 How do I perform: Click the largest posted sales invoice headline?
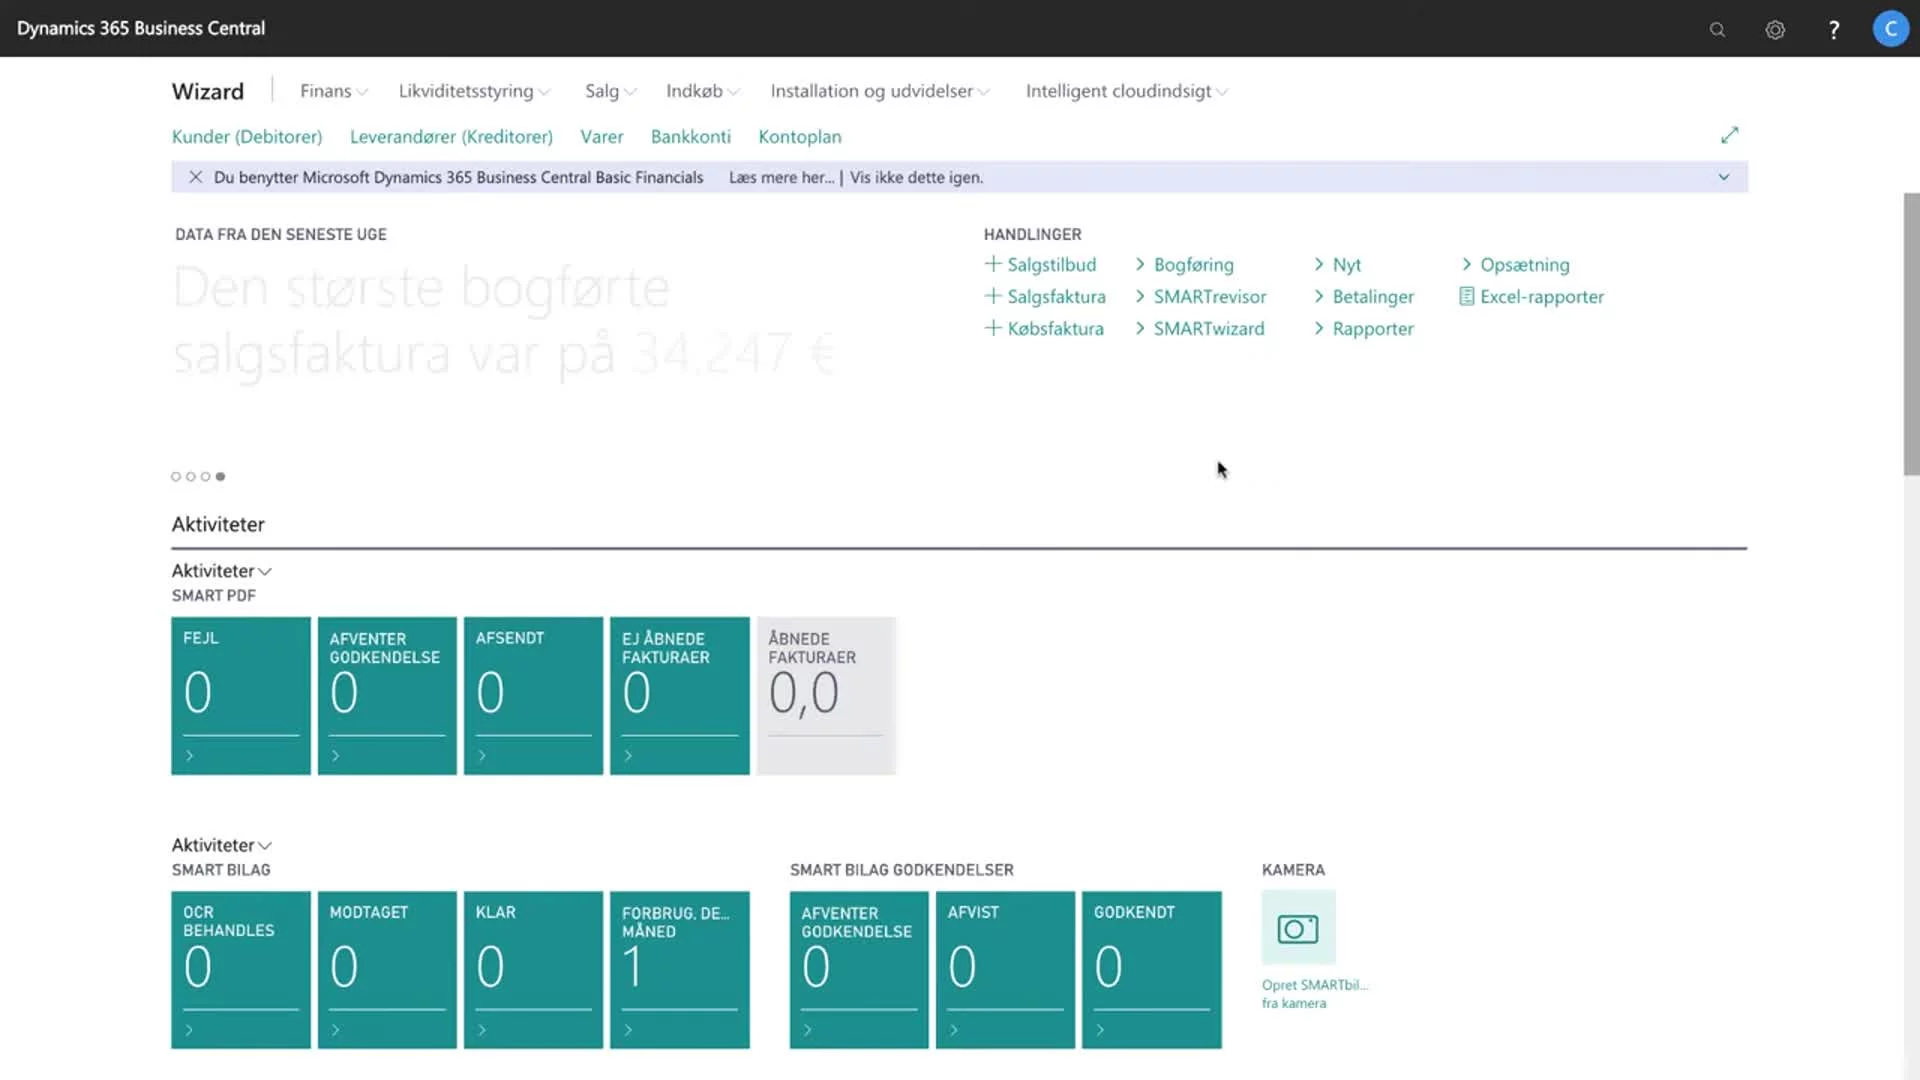[504, 320]
